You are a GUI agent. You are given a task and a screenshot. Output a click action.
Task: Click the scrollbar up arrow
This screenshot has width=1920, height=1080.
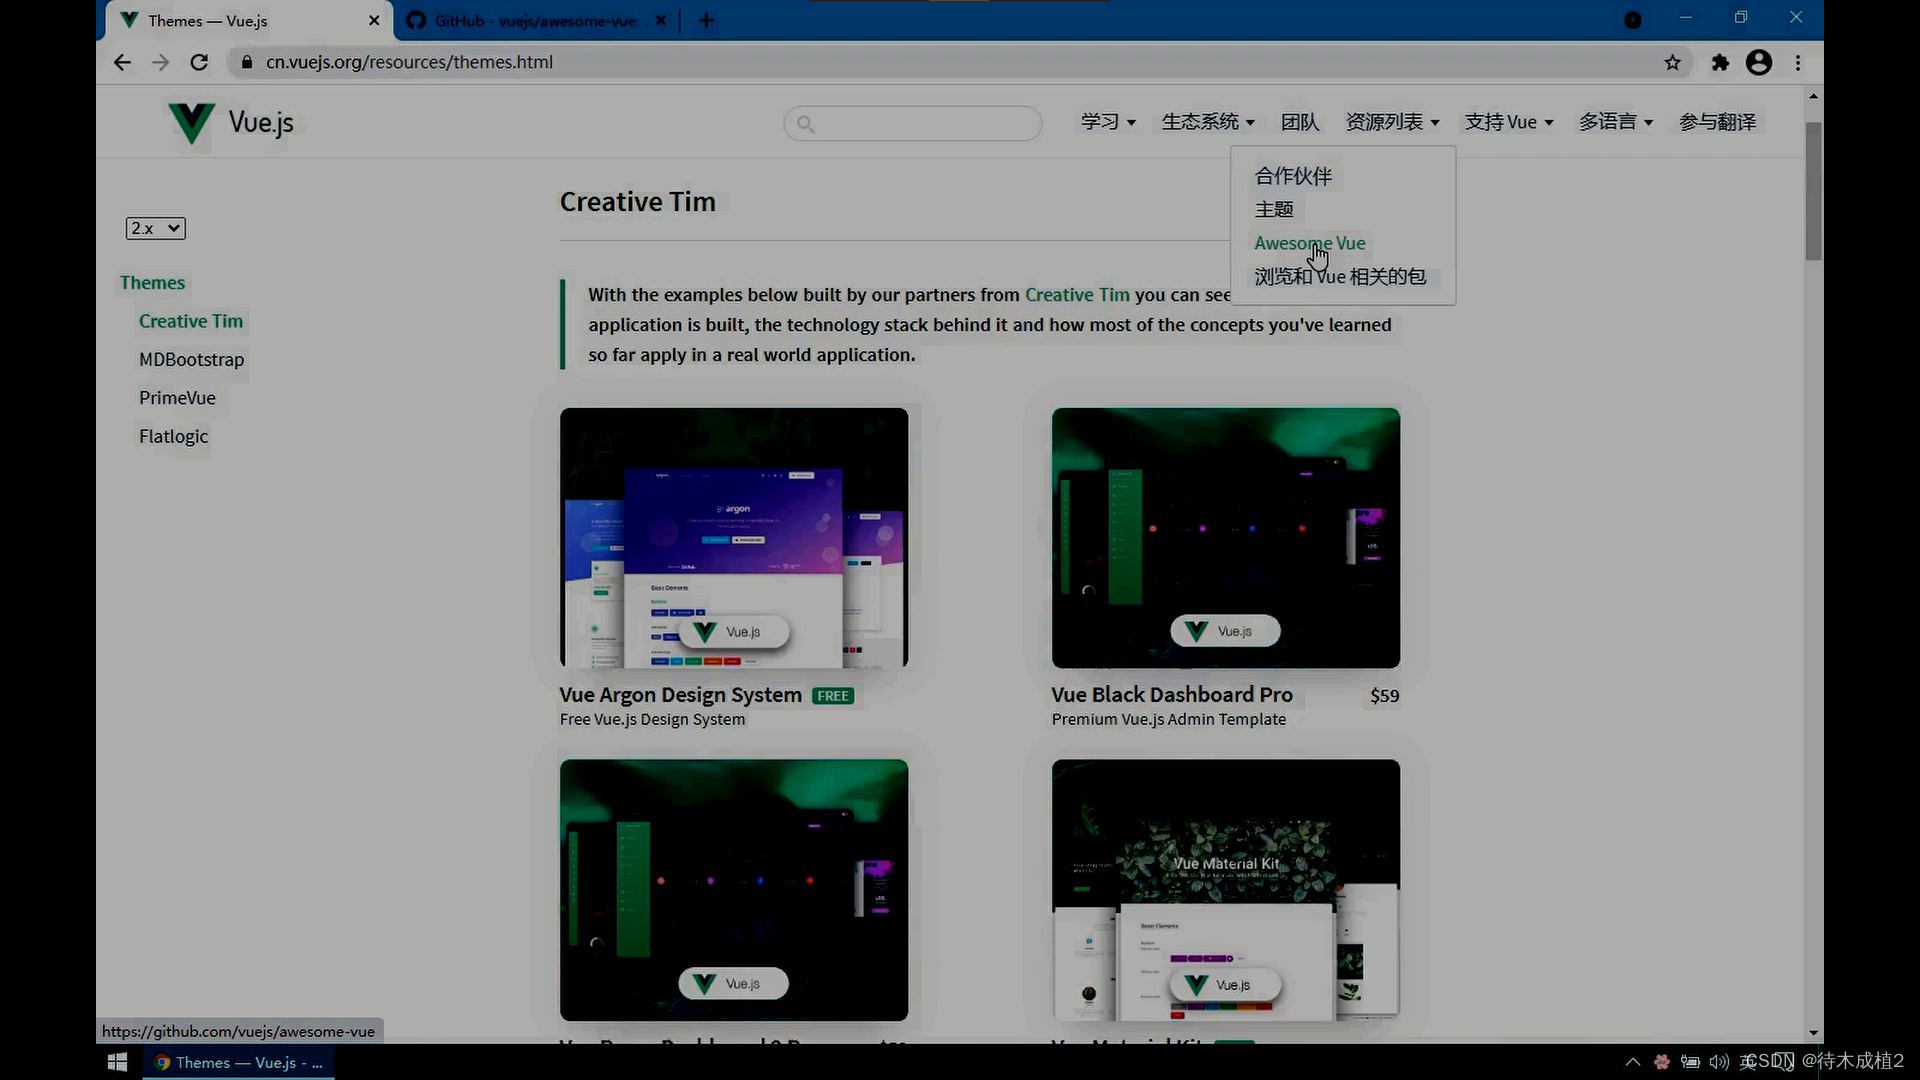pyautogui.click(x=1813, y=96)
